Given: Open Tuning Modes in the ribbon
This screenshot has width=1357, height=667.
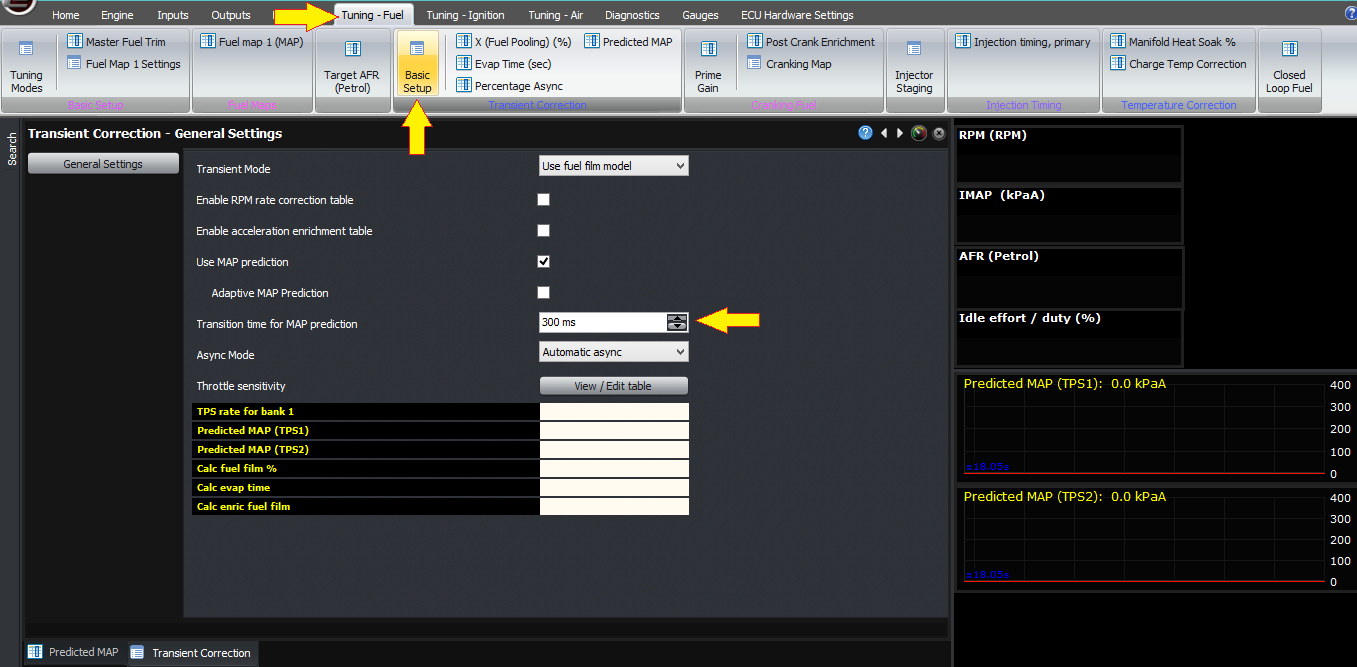Looking at the screenshot, I should point(27,66).
